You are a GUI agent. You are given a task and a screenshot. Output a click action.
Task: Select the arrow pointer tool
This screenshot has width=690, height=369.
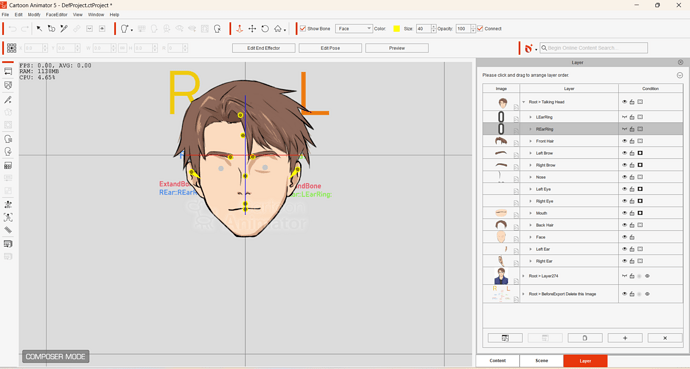(x=39, y=29)
